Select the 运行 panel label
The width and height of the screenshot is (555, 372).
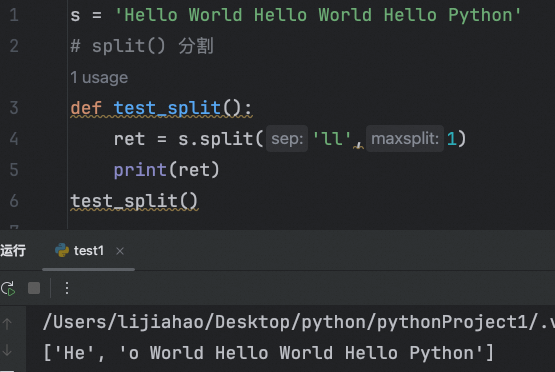pos(13,251)
